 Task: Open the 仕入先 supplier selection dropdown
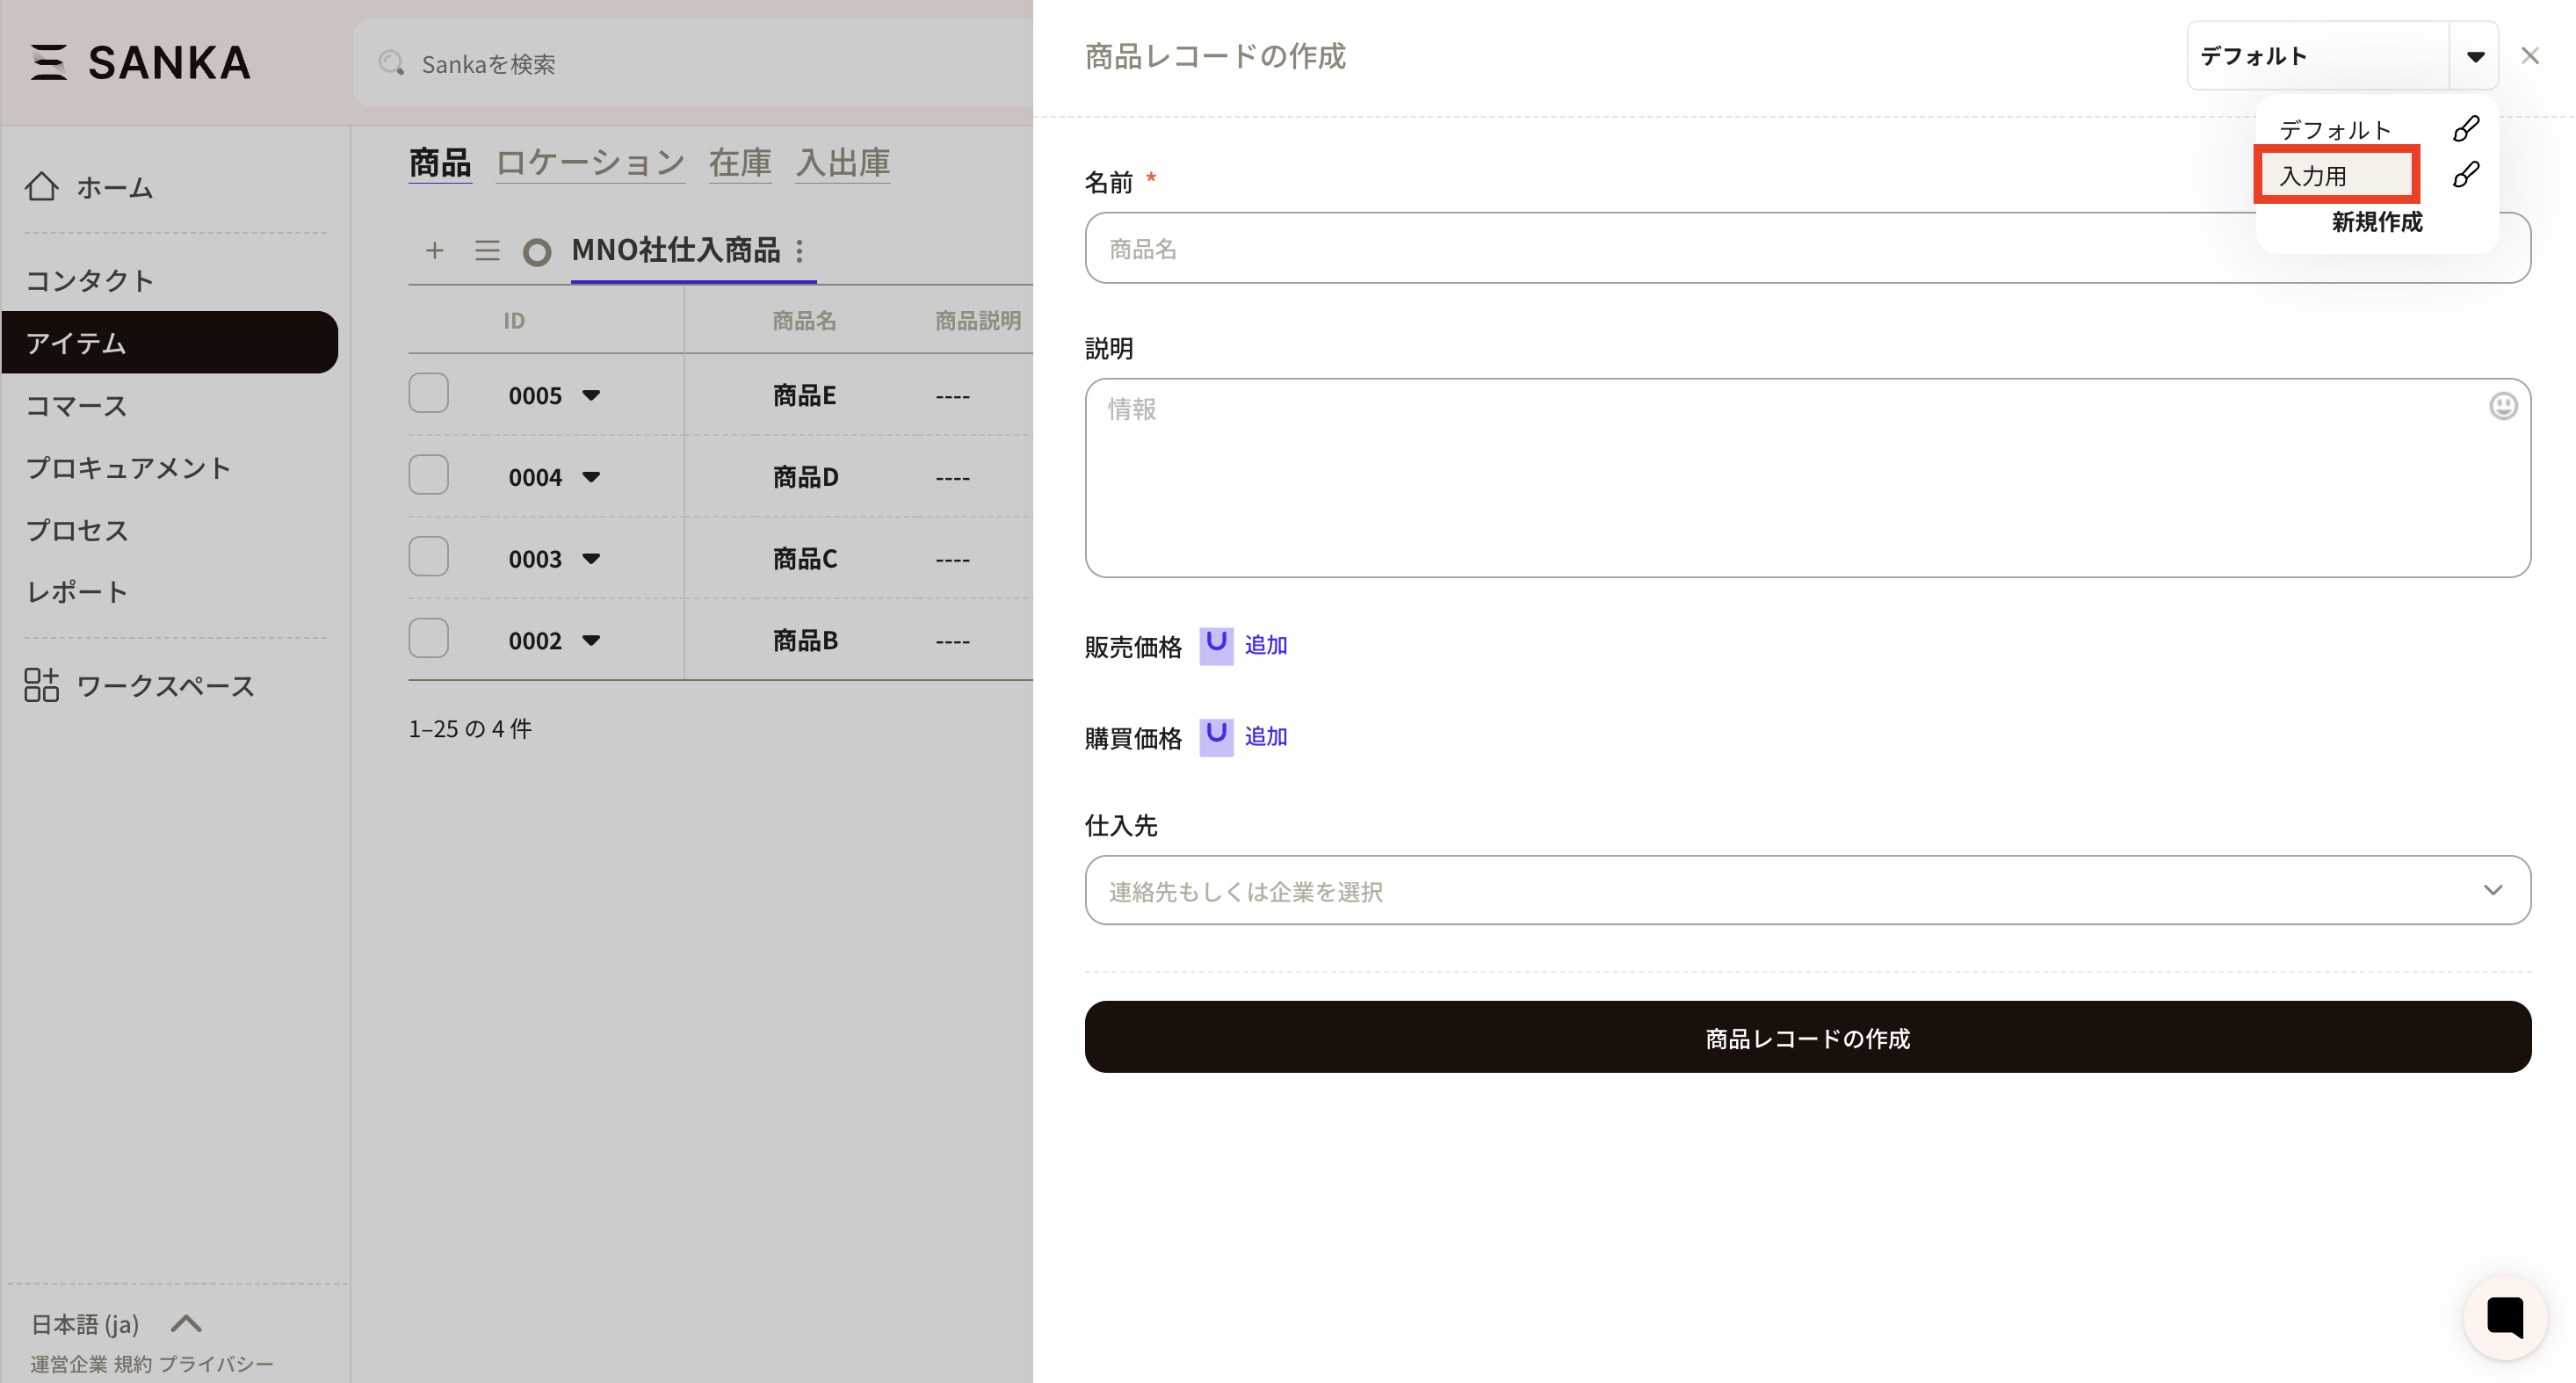click(x=1808, y=890)
